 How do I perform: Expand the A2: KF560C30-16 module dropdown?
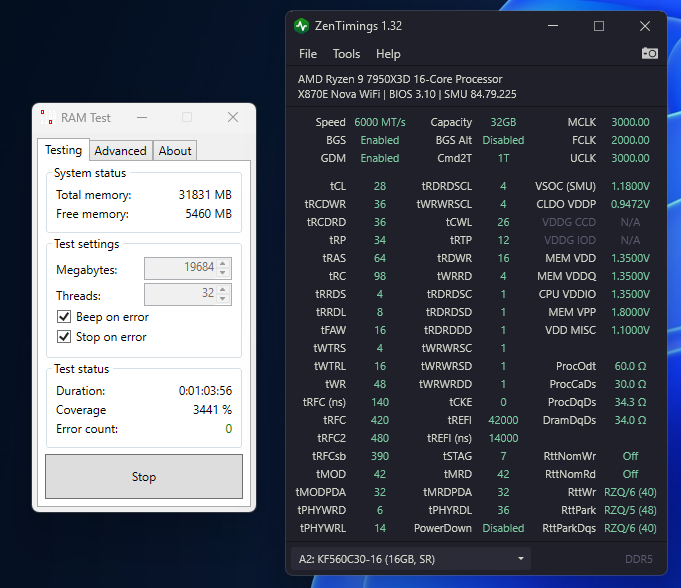tap(410, 559)
